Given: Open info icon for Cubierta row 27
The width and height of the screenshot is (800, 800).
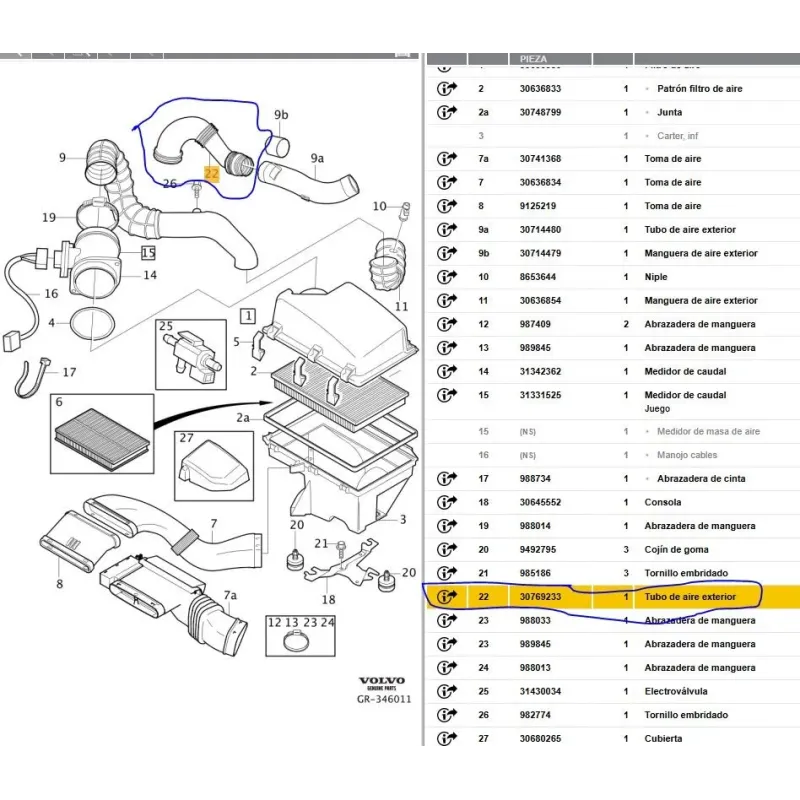Looking at the screenshot, I should click(446, 739).
